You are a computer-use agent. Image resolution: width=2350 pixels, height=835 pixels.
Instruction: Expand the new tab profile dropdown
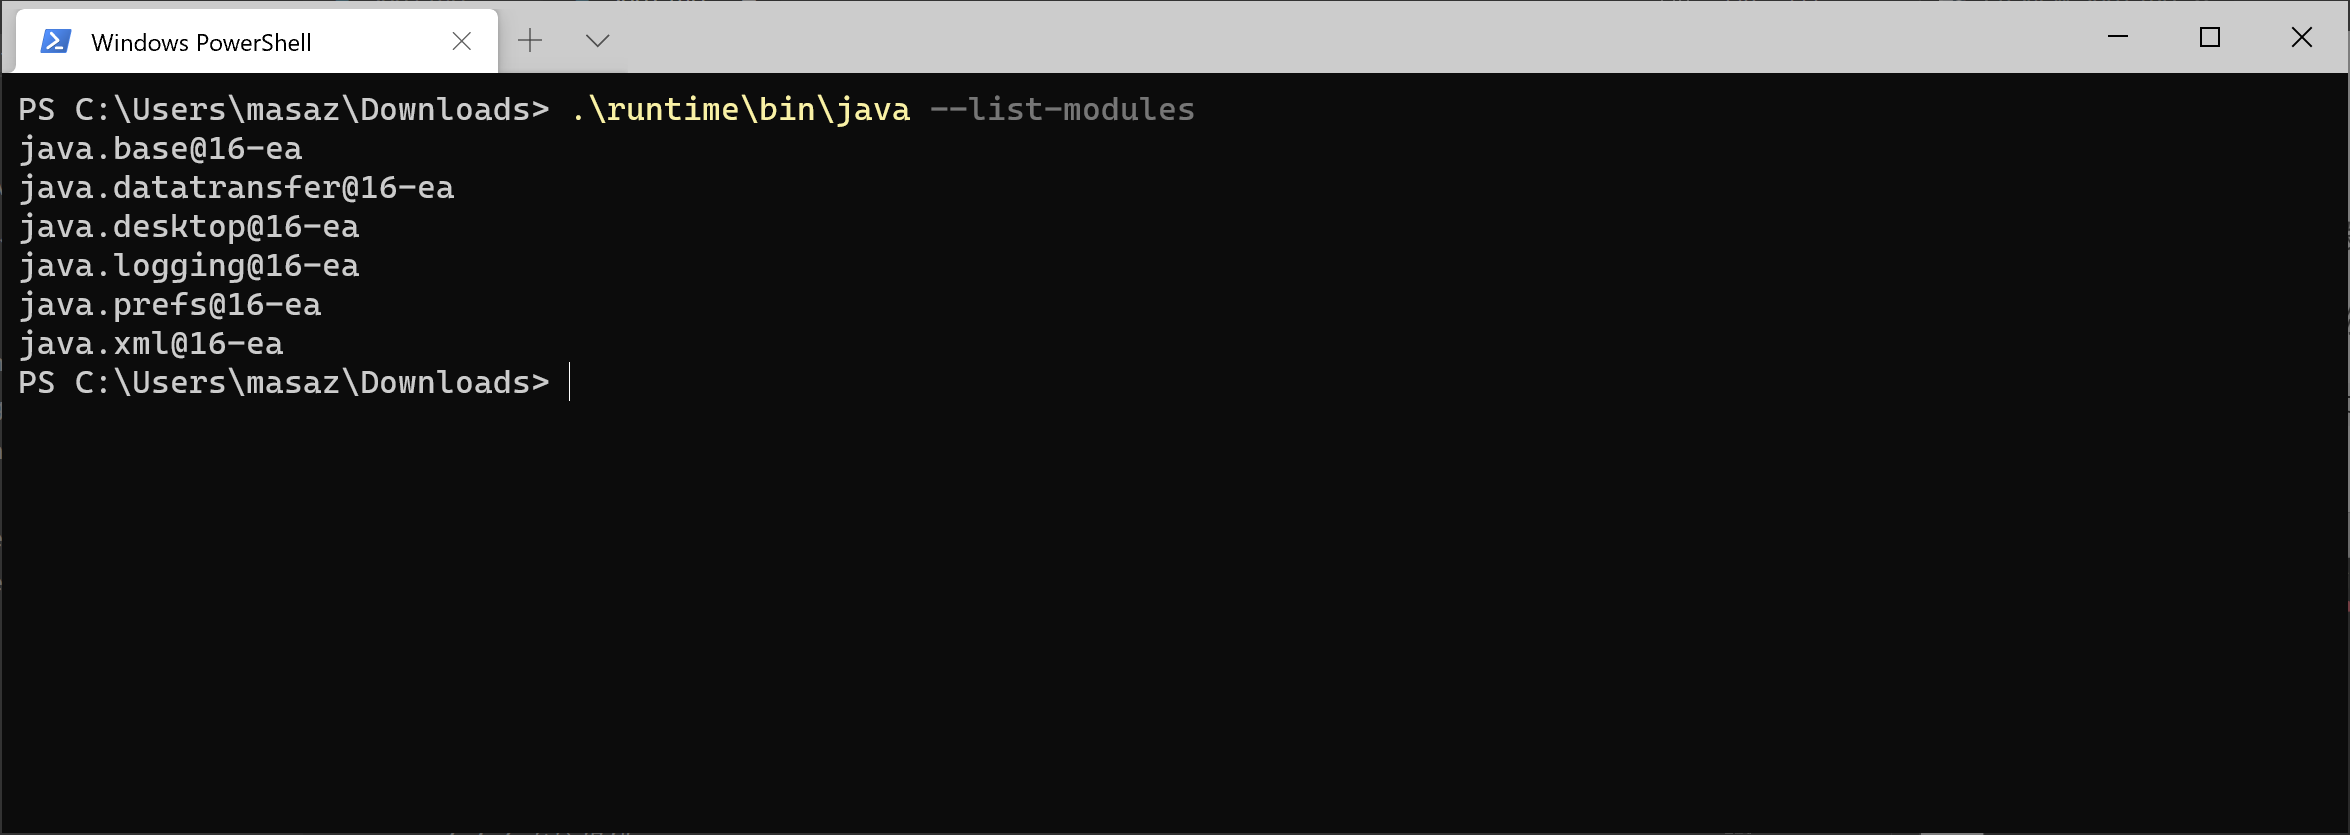coord(597,41)
